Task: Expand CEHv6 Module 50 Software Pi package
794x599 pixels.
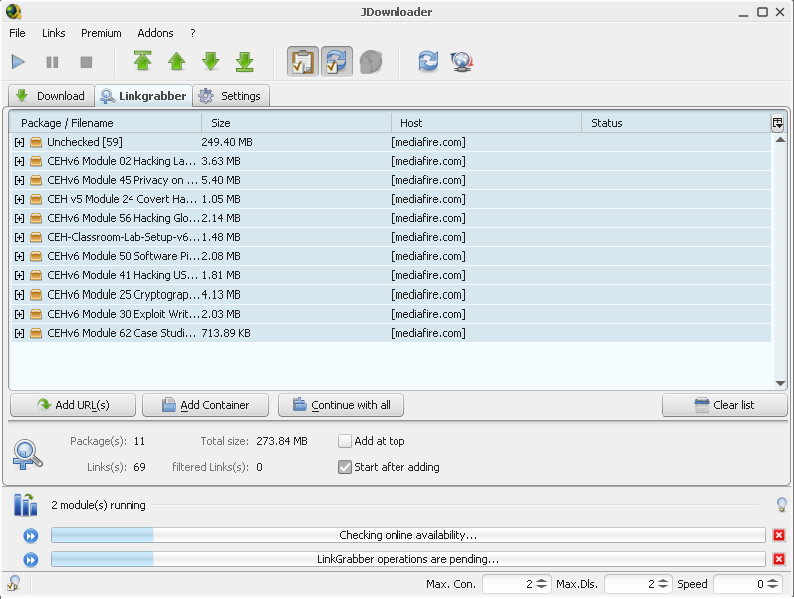Action: [19, 256]
